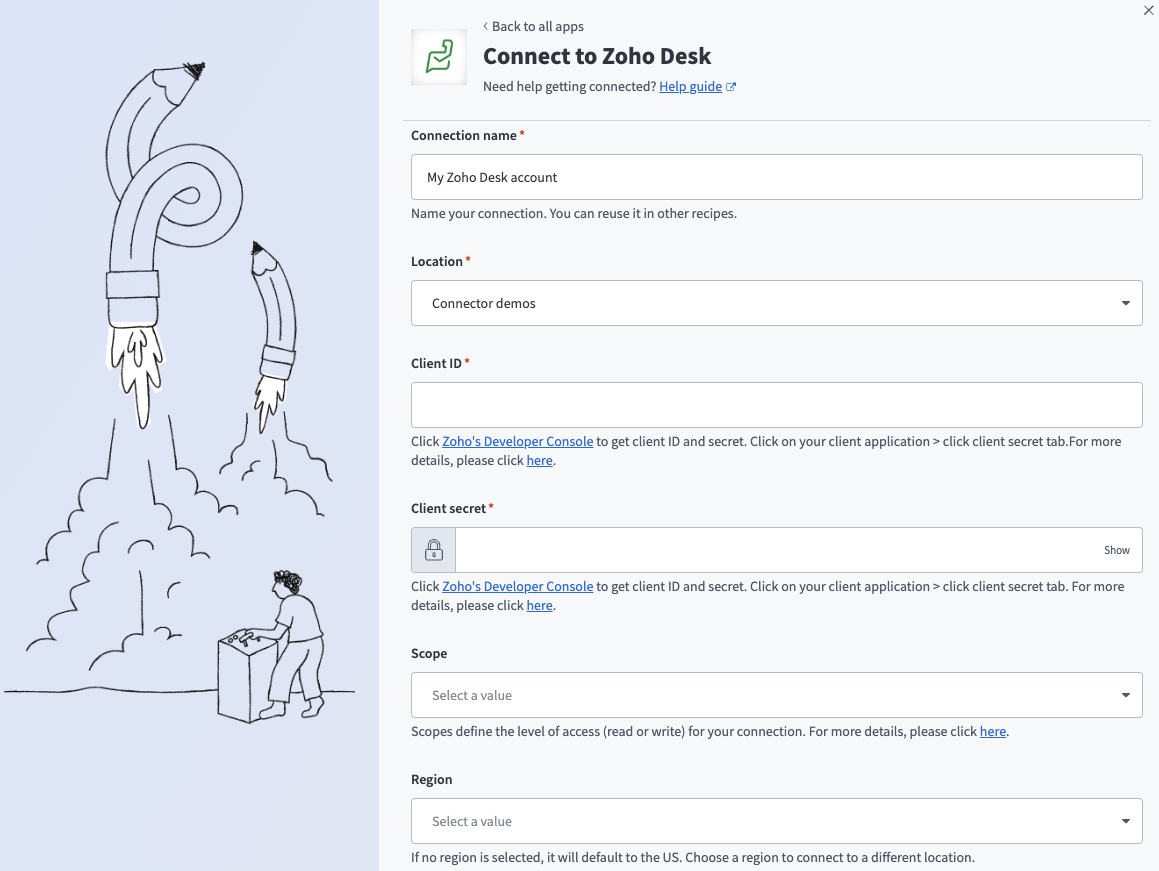This screenshot has width=1159, height=871.
Task: Open the Help guide link
Action: [690, 86]
